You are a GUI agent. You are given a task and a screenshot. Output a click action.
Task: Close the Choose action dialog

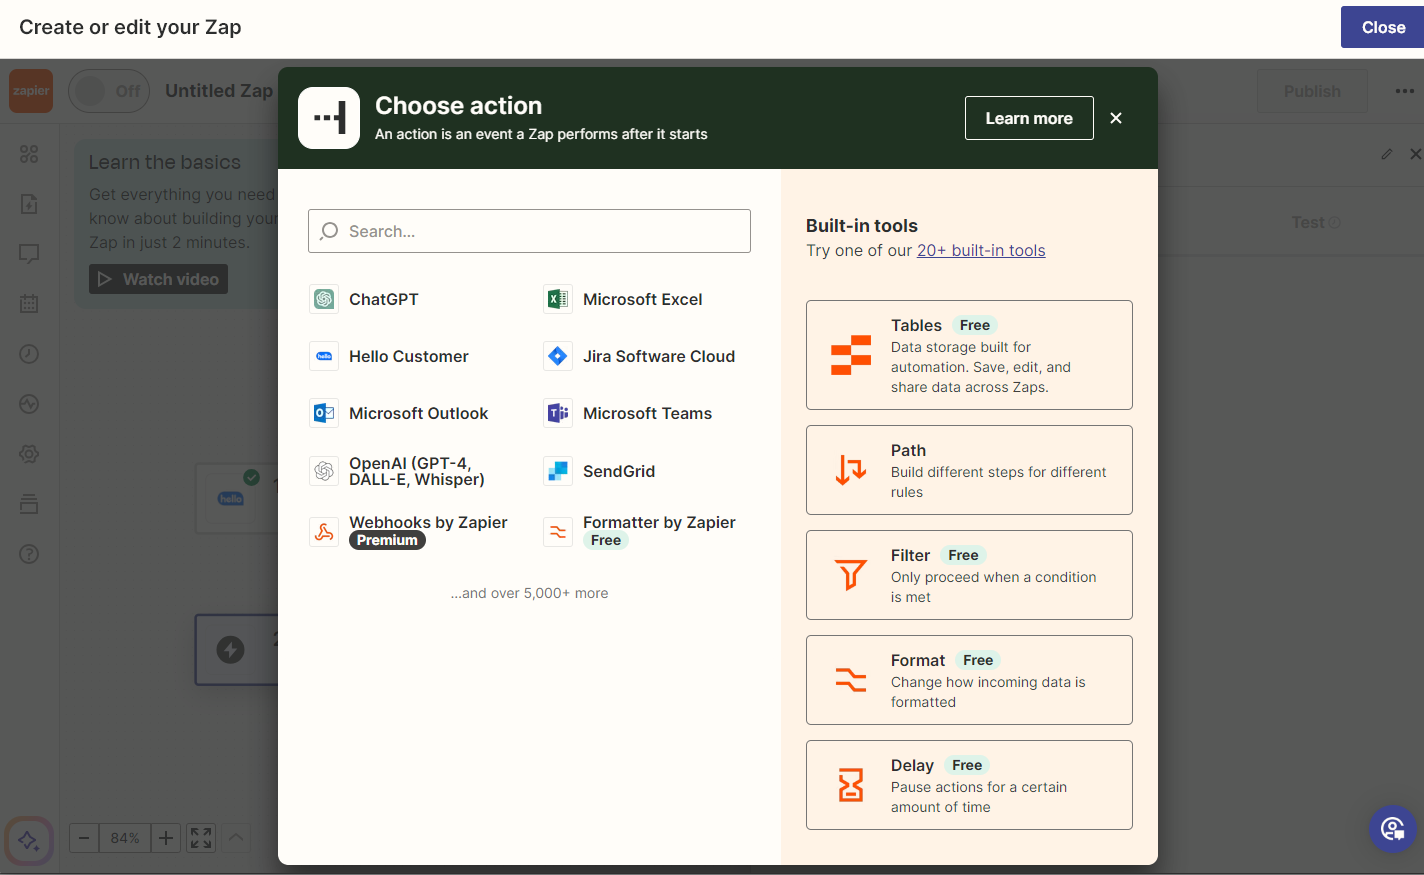[1116, 118]
